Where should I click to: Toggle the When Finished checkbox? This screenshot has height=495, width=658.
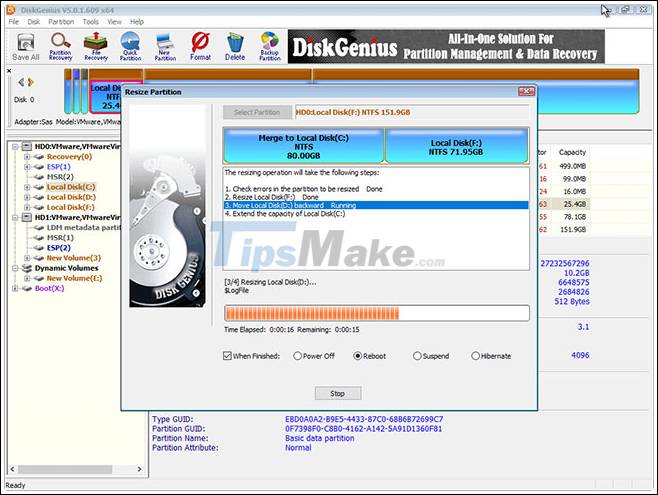point(227,356)
